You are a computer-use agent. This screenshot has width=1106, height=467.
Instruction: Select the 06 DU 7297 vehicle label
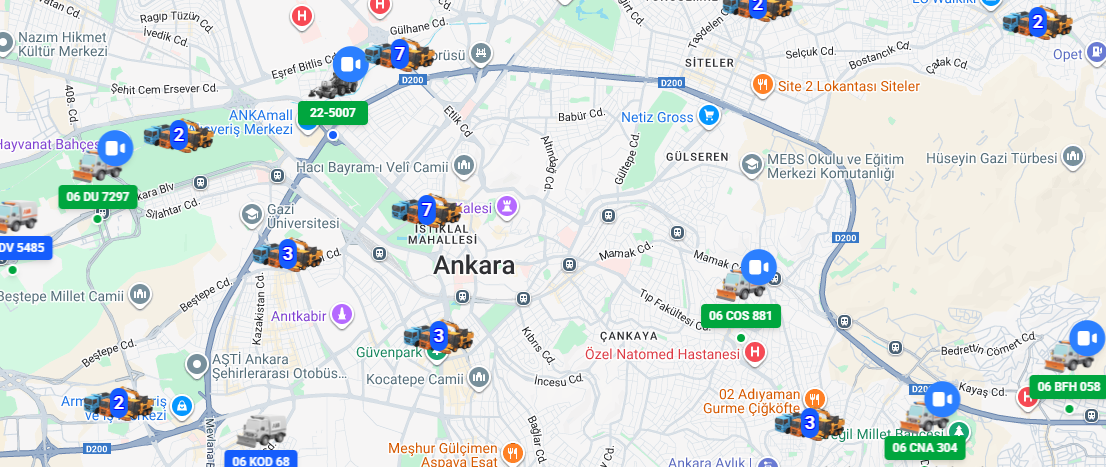98,196
